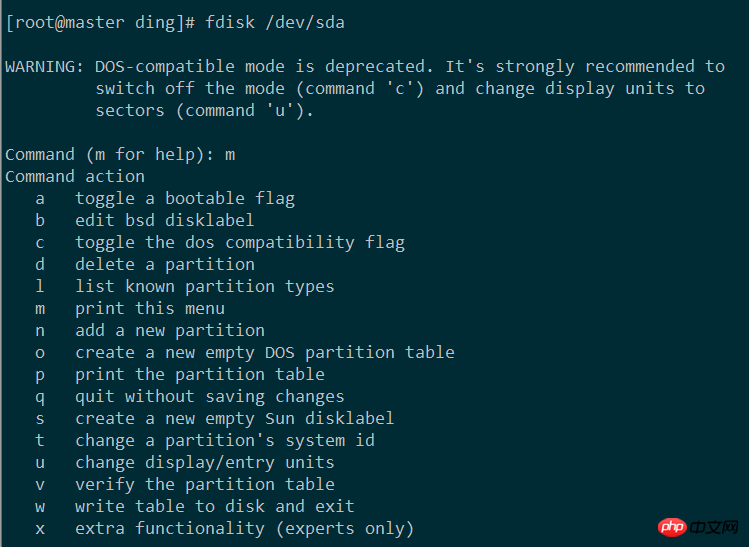Viewport: 749px width, 547px height.
Task: Click 'create a new empty DOS partition table'
Action: [x=265, y=352]
